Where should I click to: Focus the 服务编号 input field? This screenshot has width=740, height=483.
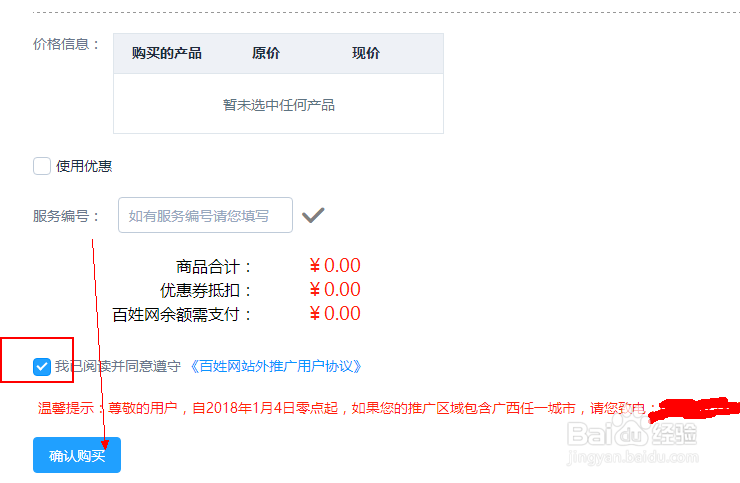click(x=205, y=215)
